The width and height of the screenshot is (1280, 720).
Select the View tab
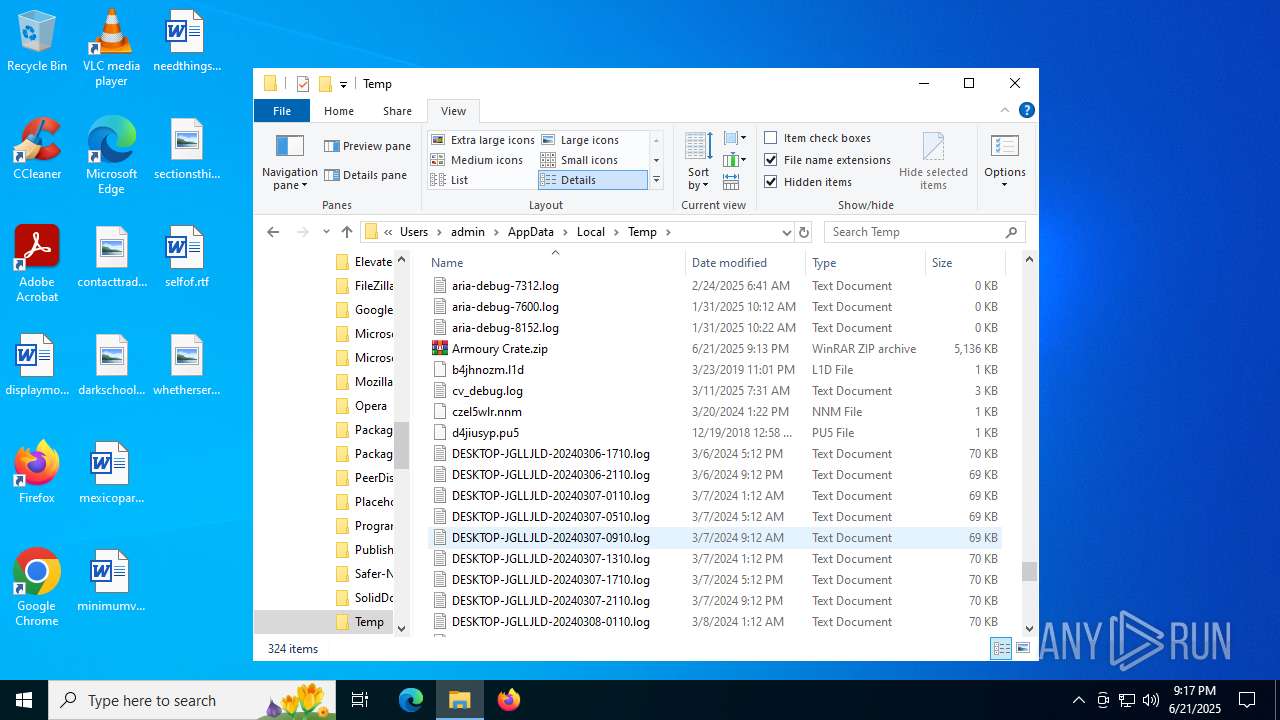pos(453,111)
